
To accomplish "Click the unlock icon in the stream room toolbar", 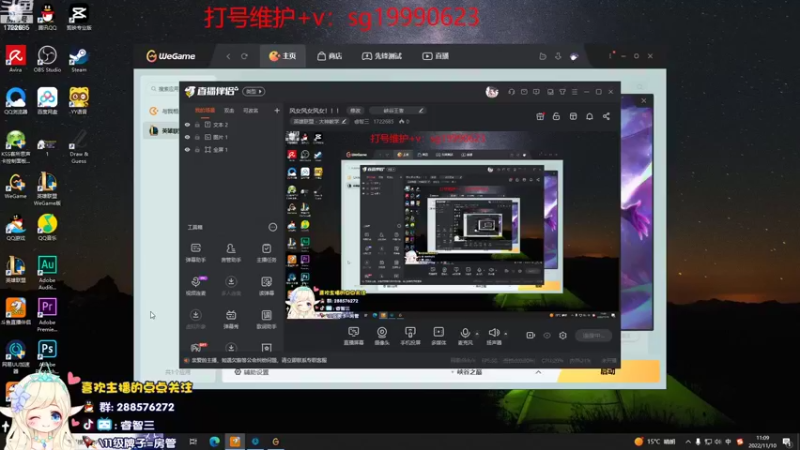I will pos(556,116).
